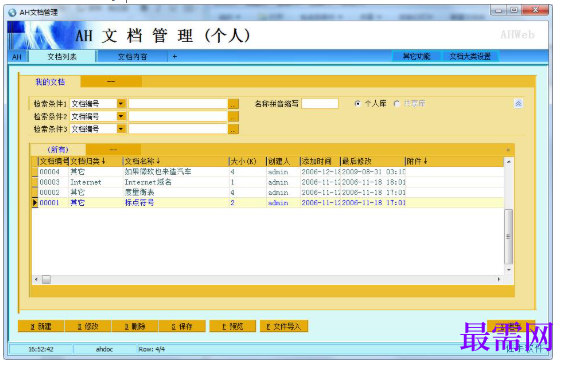Click the 新建 button
The width and height of the screenshot is (572, 368).
coord(41,326)
